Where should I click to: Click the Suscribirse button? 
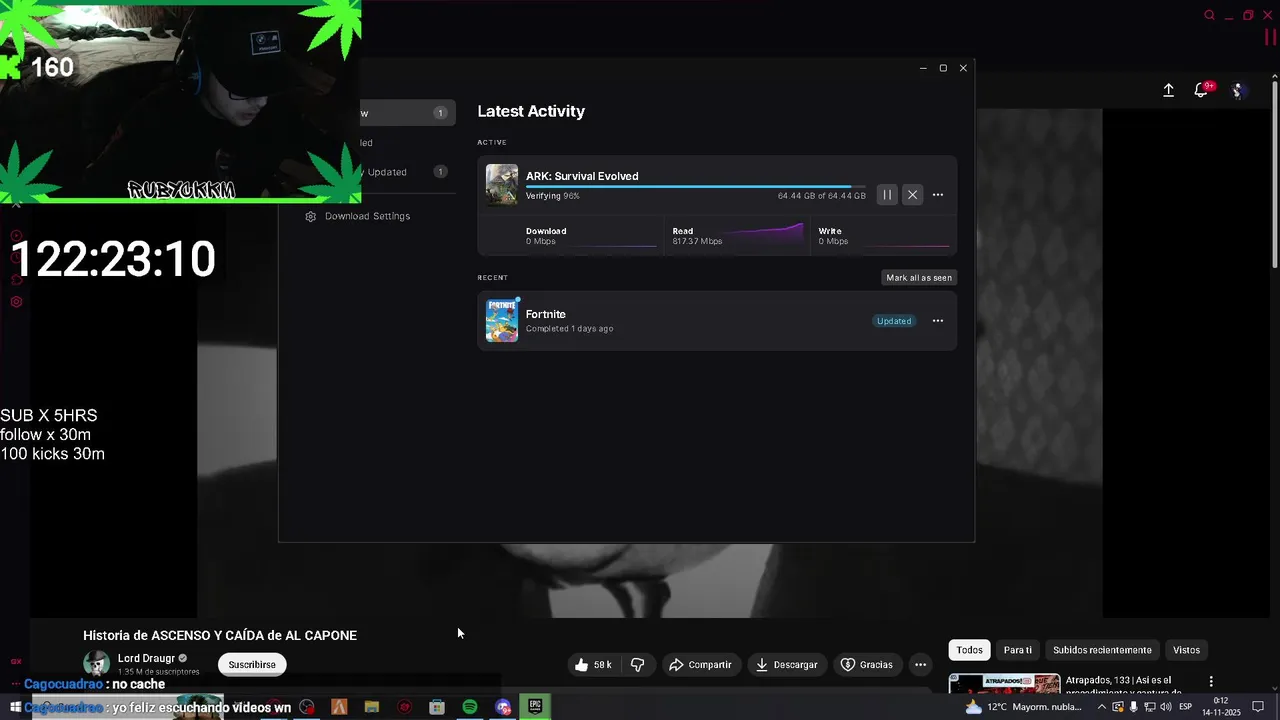(x=252, y=665)
